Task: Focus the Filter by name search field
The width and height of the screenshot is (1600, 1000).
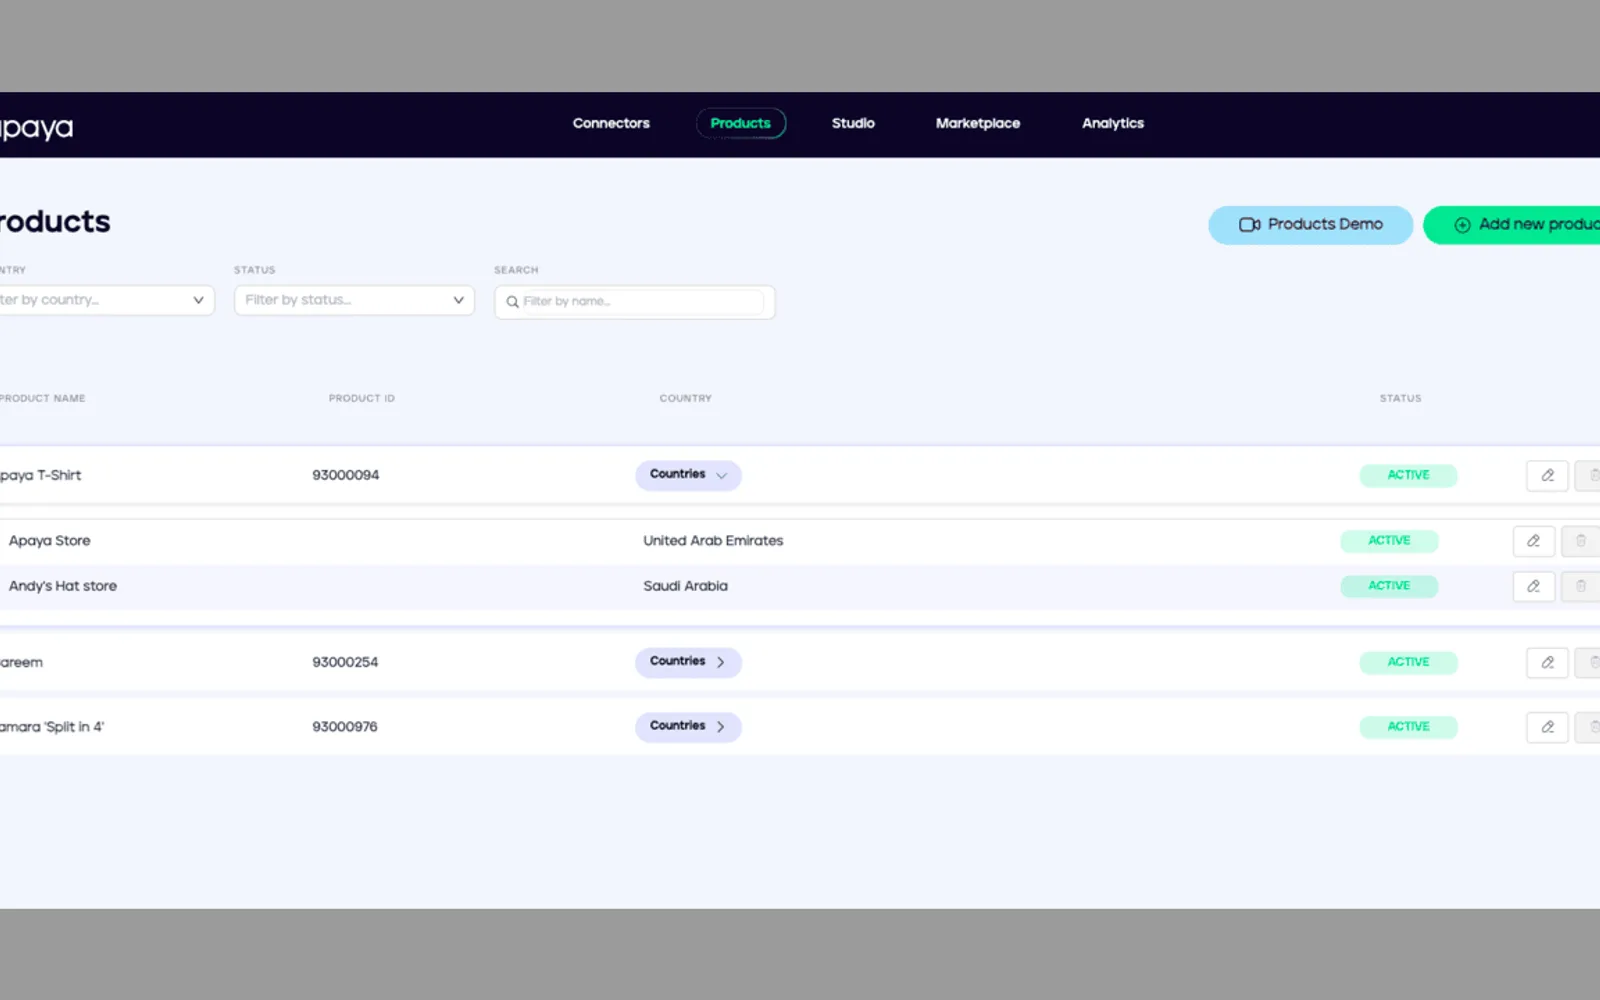Action: 635,302
